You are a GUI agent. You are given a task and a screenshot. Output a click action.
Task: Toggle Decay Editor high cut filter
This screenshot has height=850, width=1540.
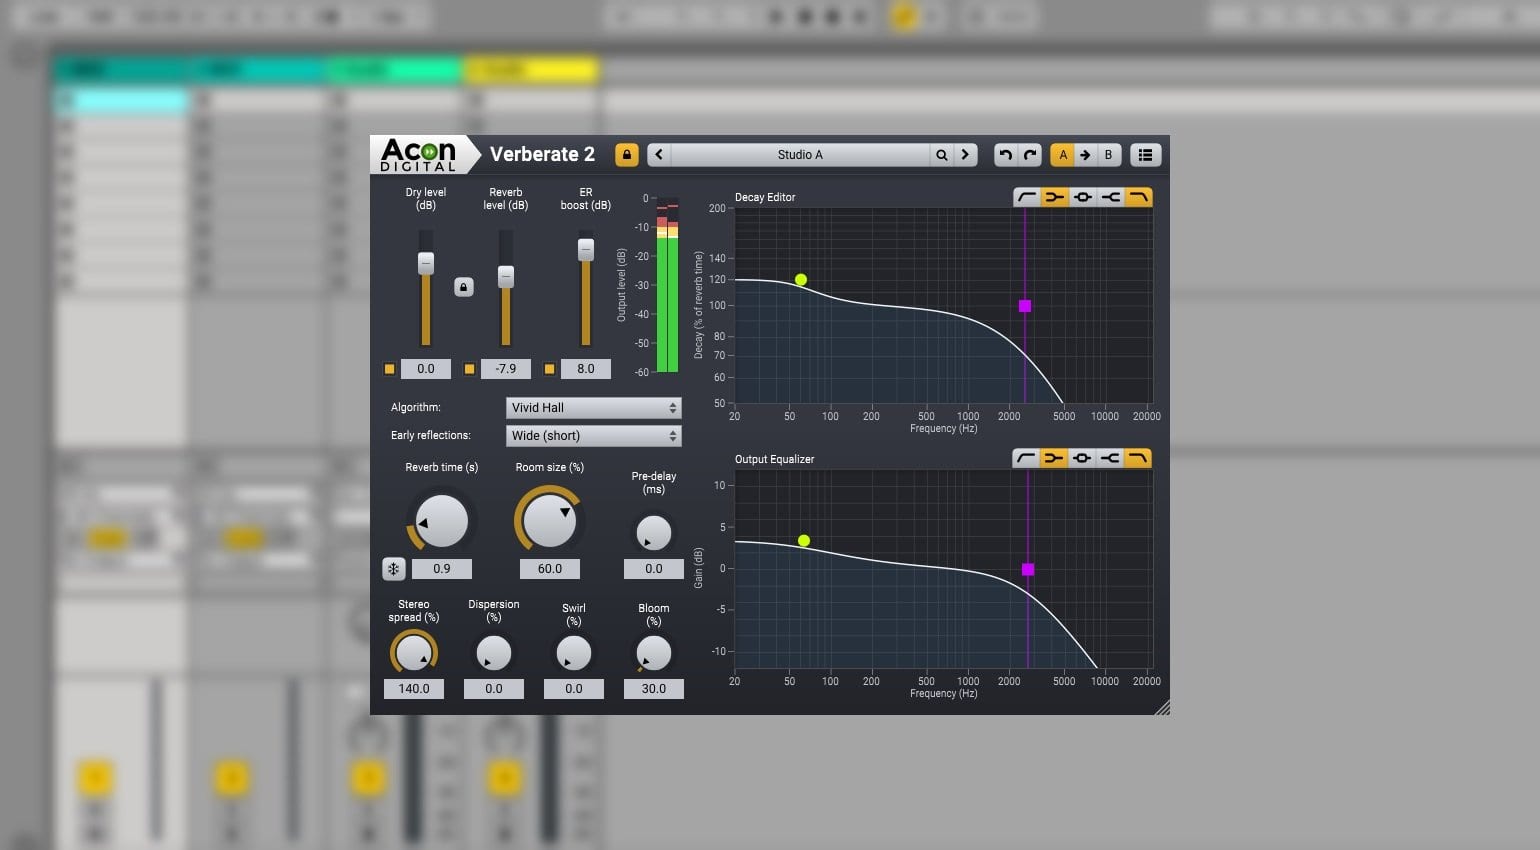1138,197
